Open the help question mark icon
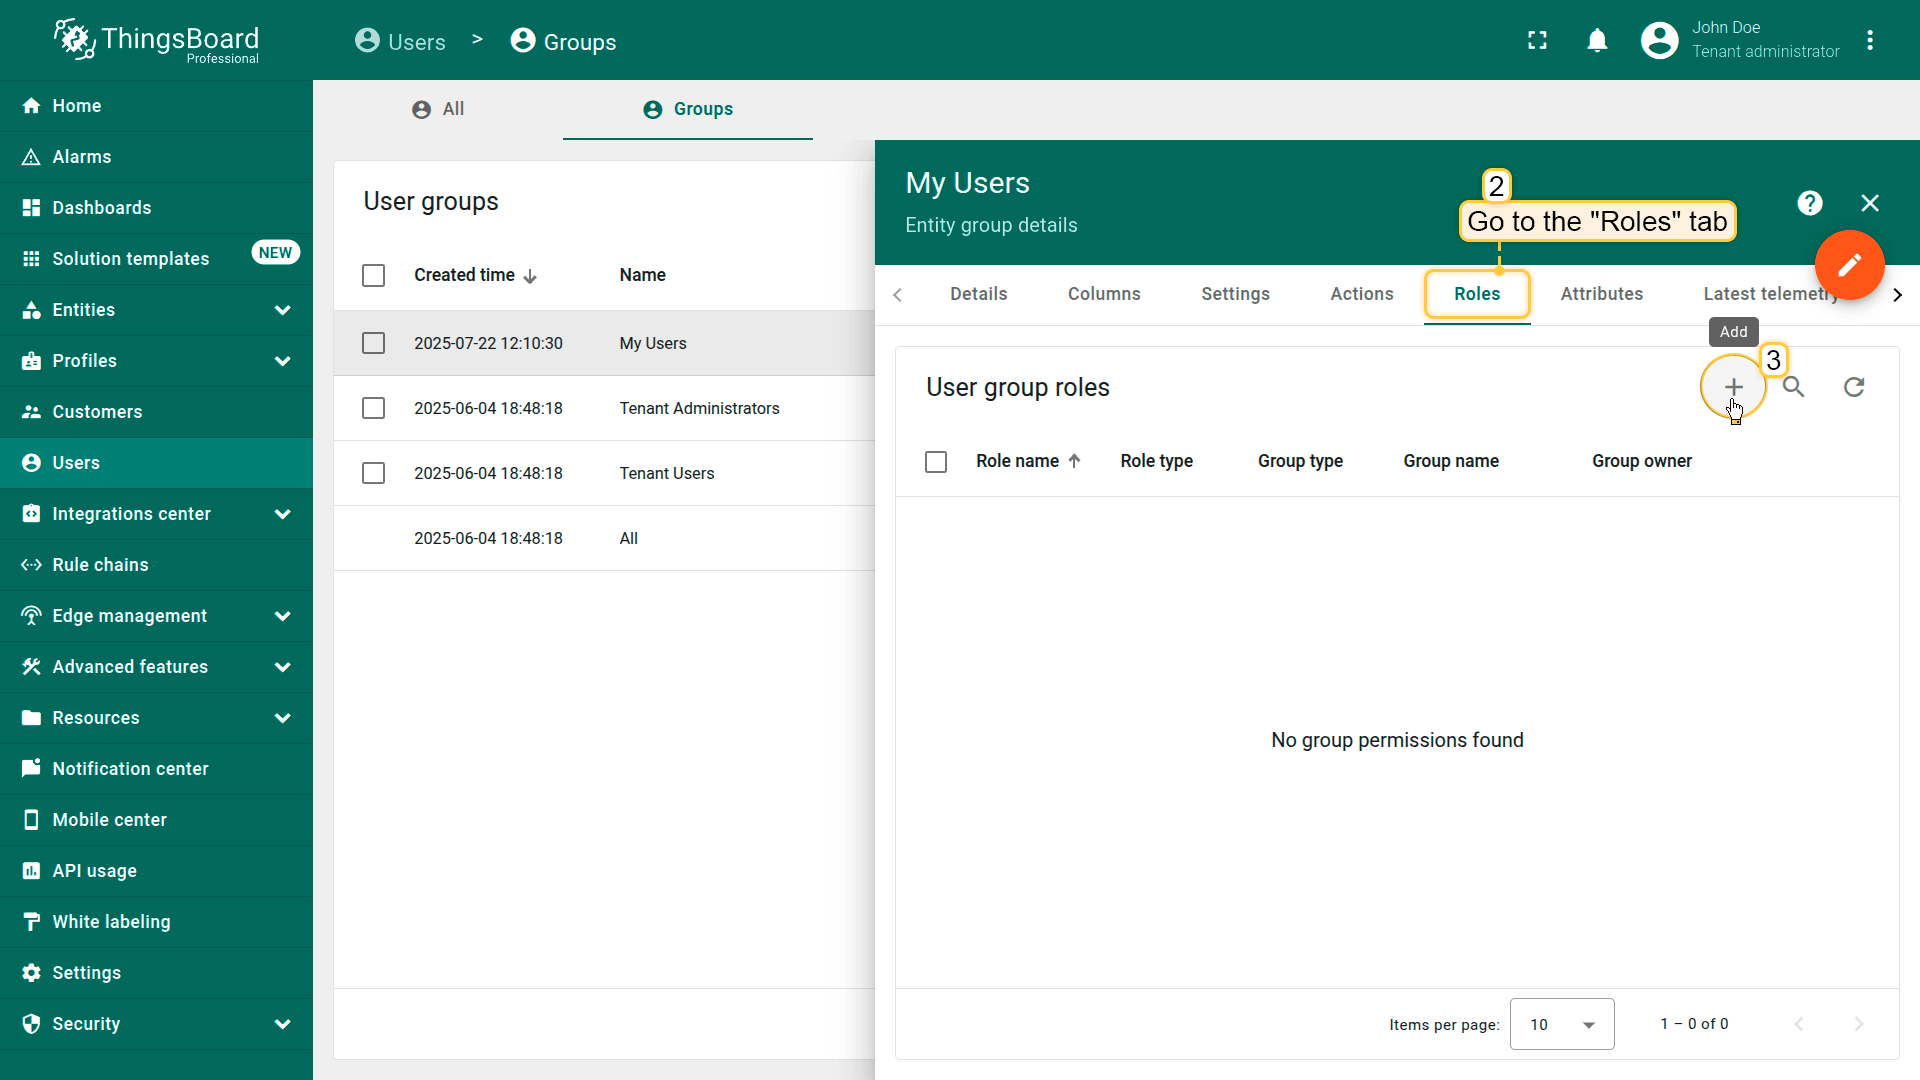The width and height of the screenshot is (1920, 1080). pyautogui.click(x=1809, y=203)
